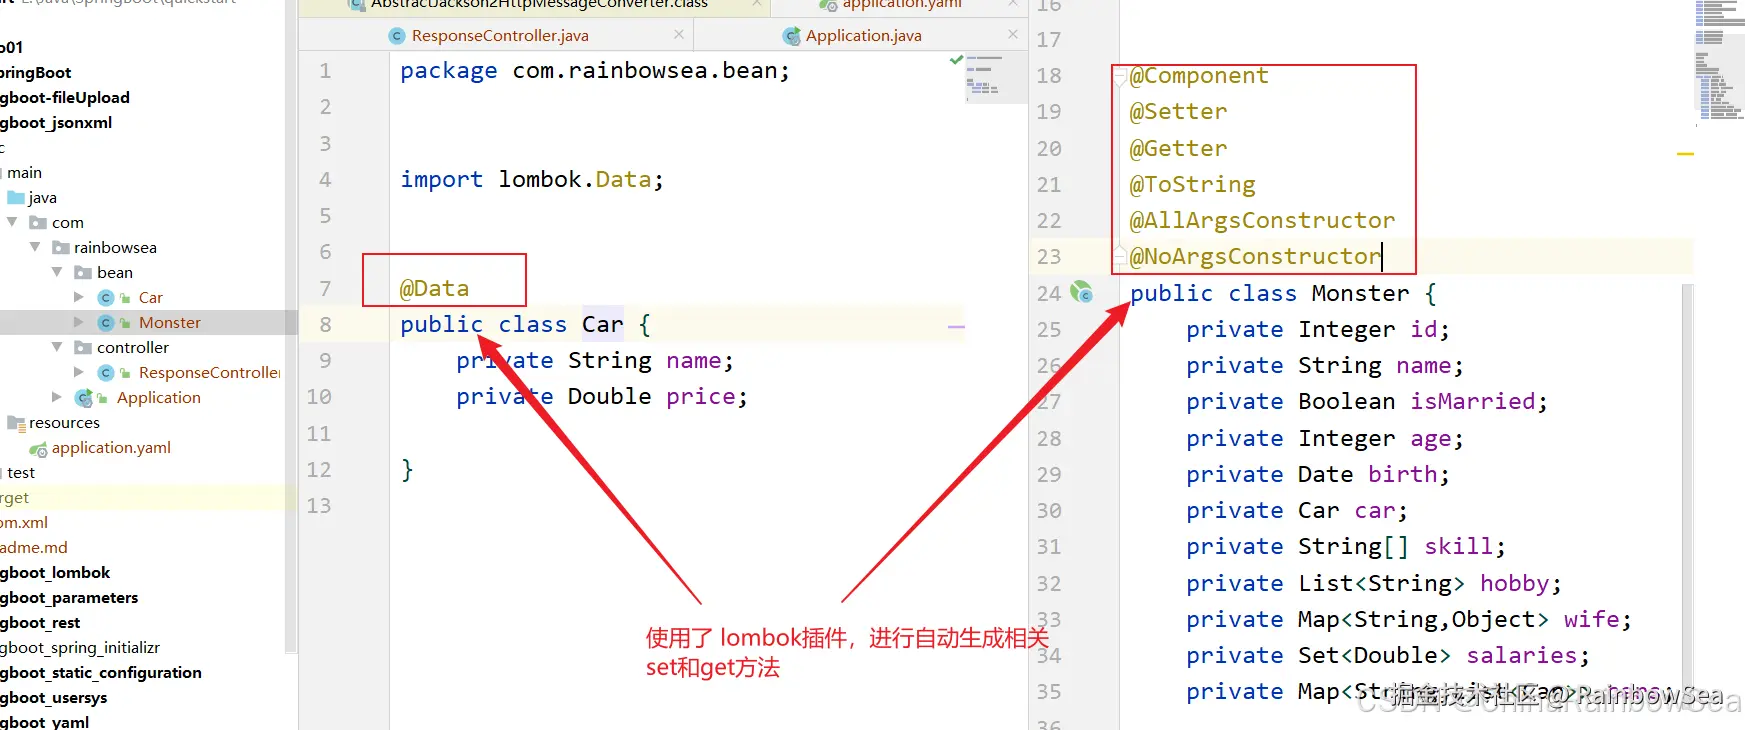Click the com package folder icon
The width and height of the screenshot is (1745, 730).
coord(39,223)
